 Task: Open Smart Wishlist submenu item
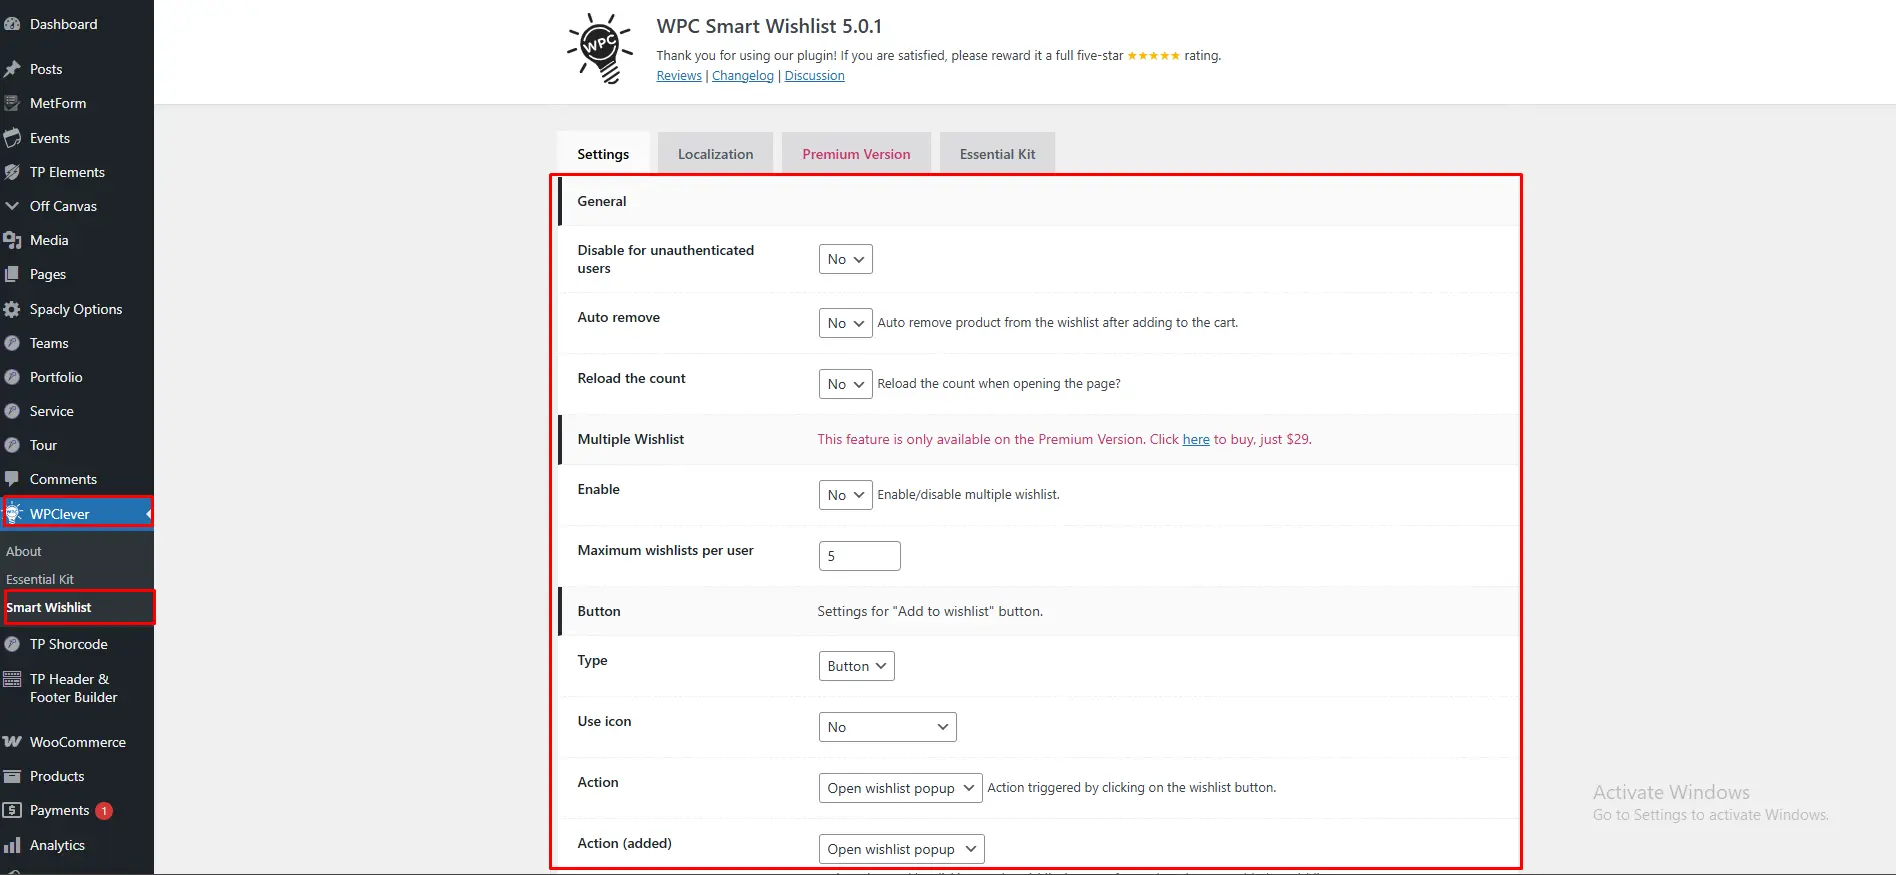pos(48,607)
